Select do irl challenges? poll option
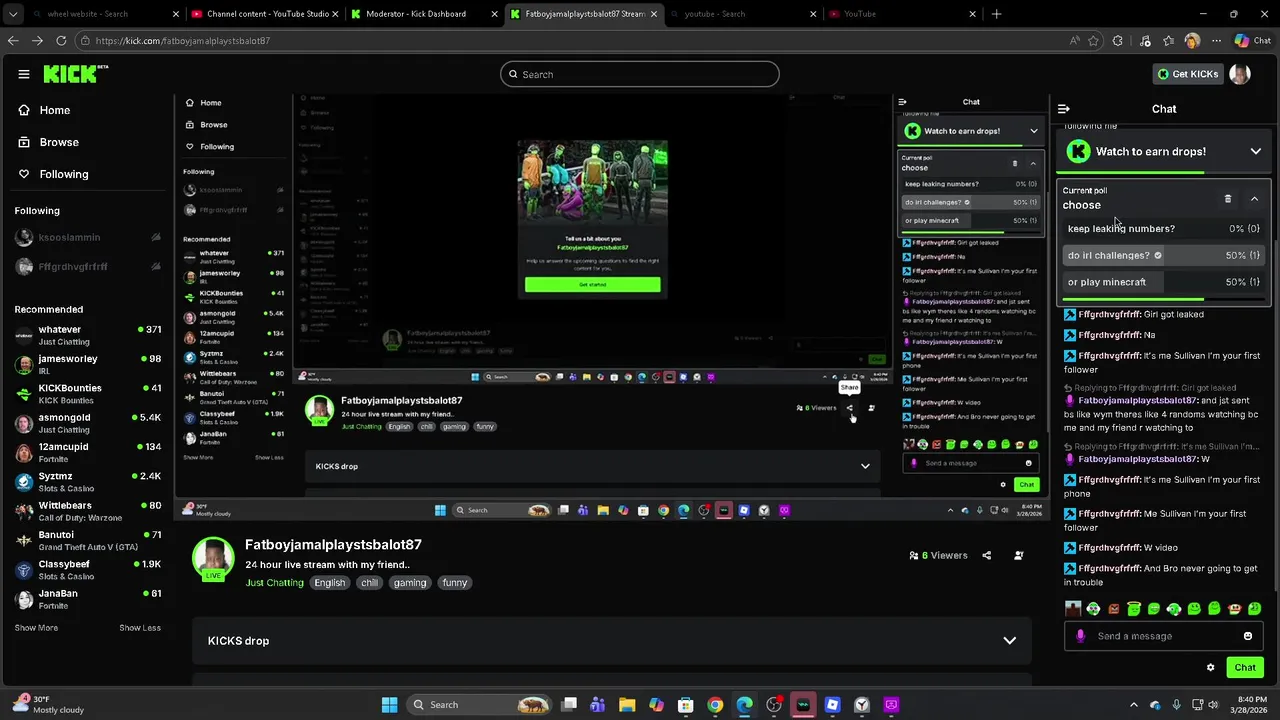Screen dimensions: 1280x720 [x=1164, y=255]
